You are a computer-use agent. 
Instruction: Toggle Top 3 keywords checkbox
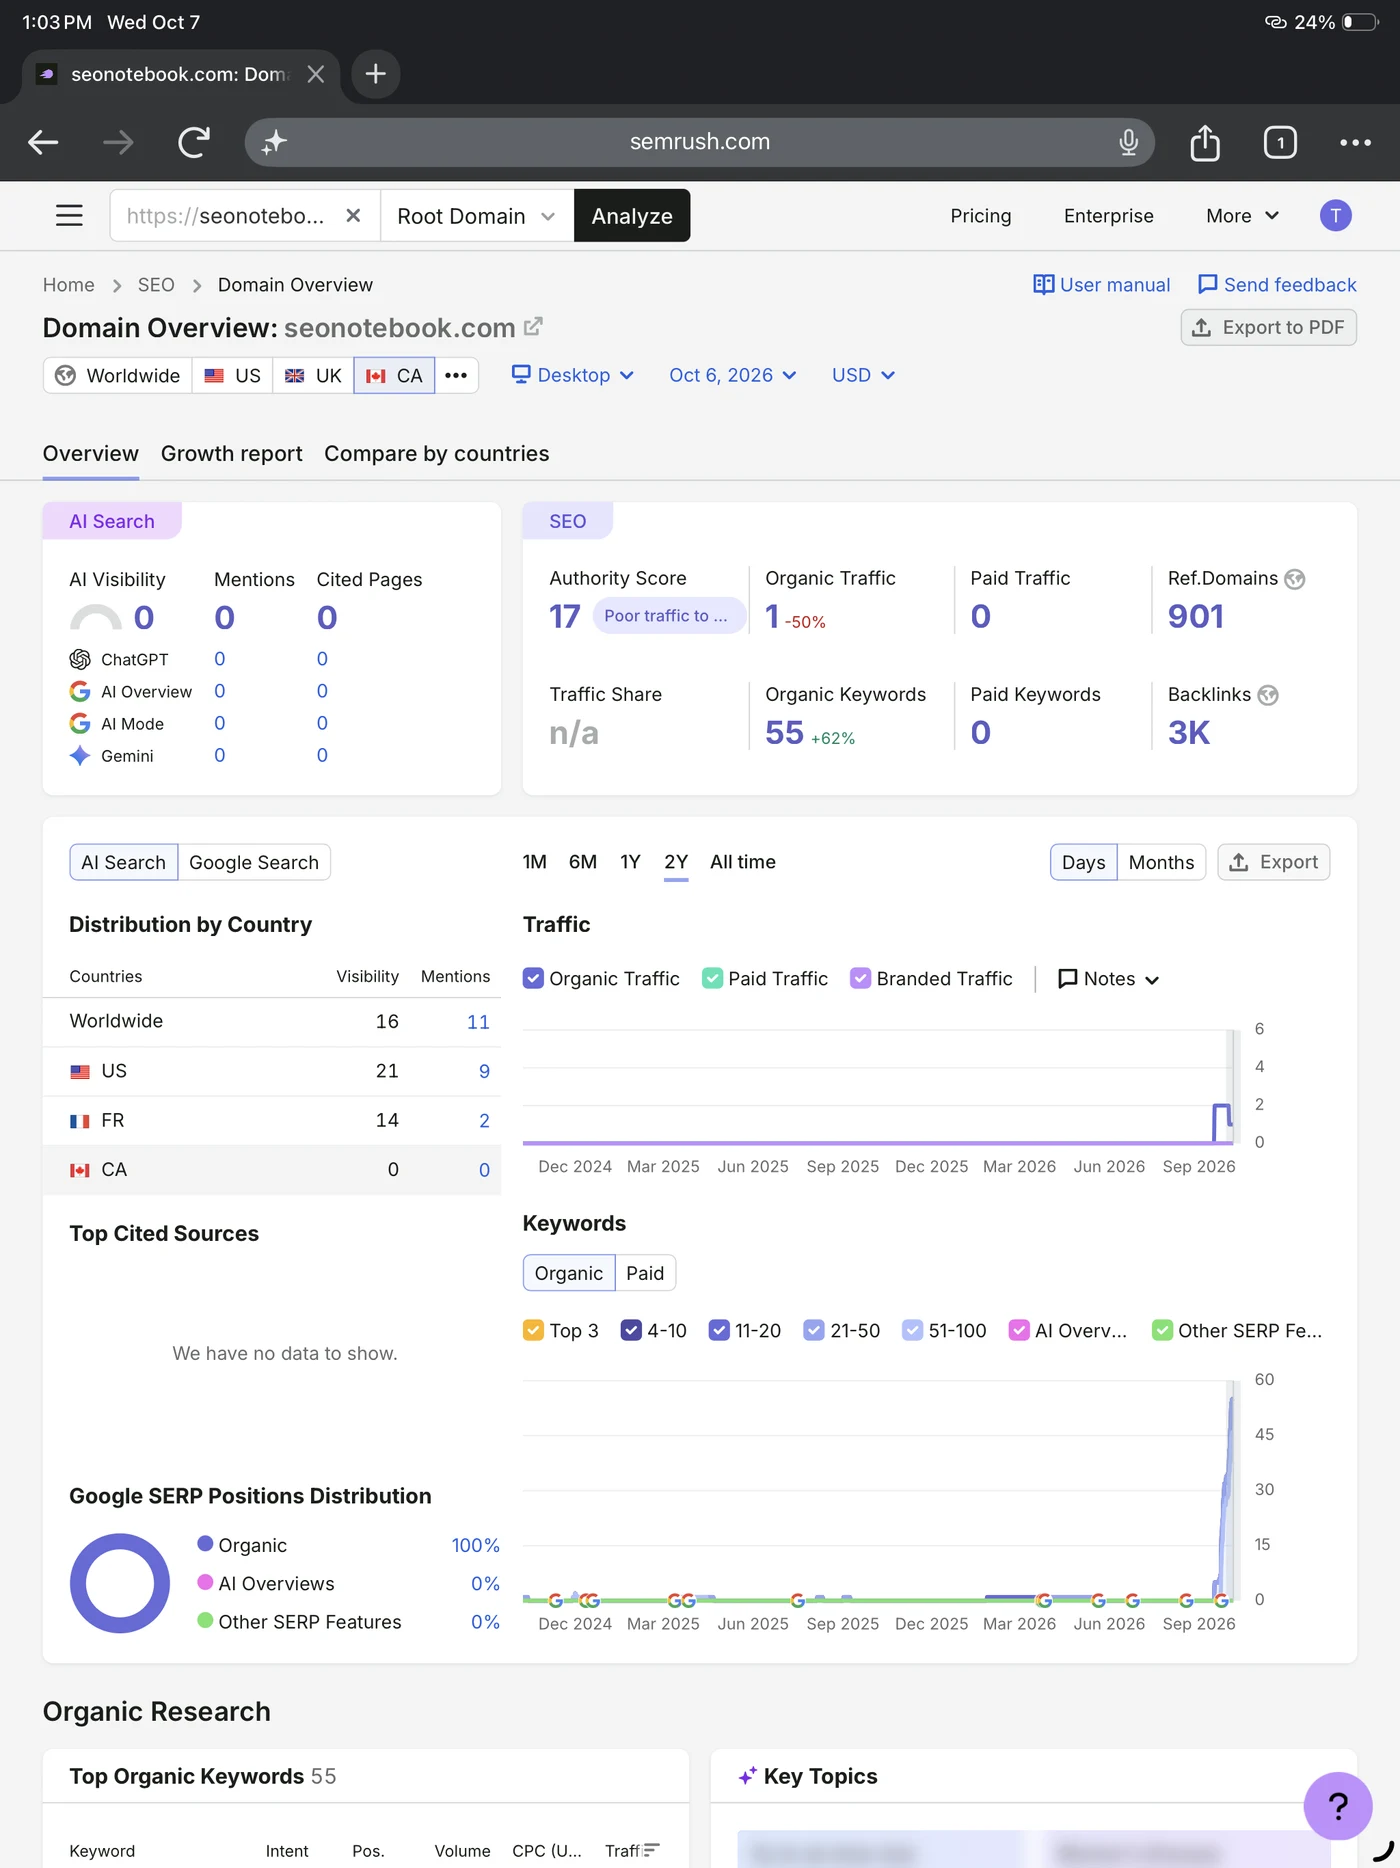tap(533, 1330)
